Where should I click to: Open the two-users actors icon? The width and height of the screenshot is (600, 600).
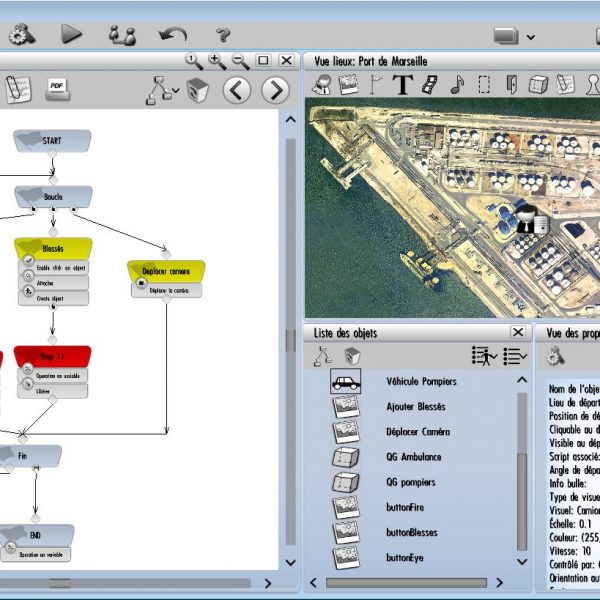click(122, 36)
